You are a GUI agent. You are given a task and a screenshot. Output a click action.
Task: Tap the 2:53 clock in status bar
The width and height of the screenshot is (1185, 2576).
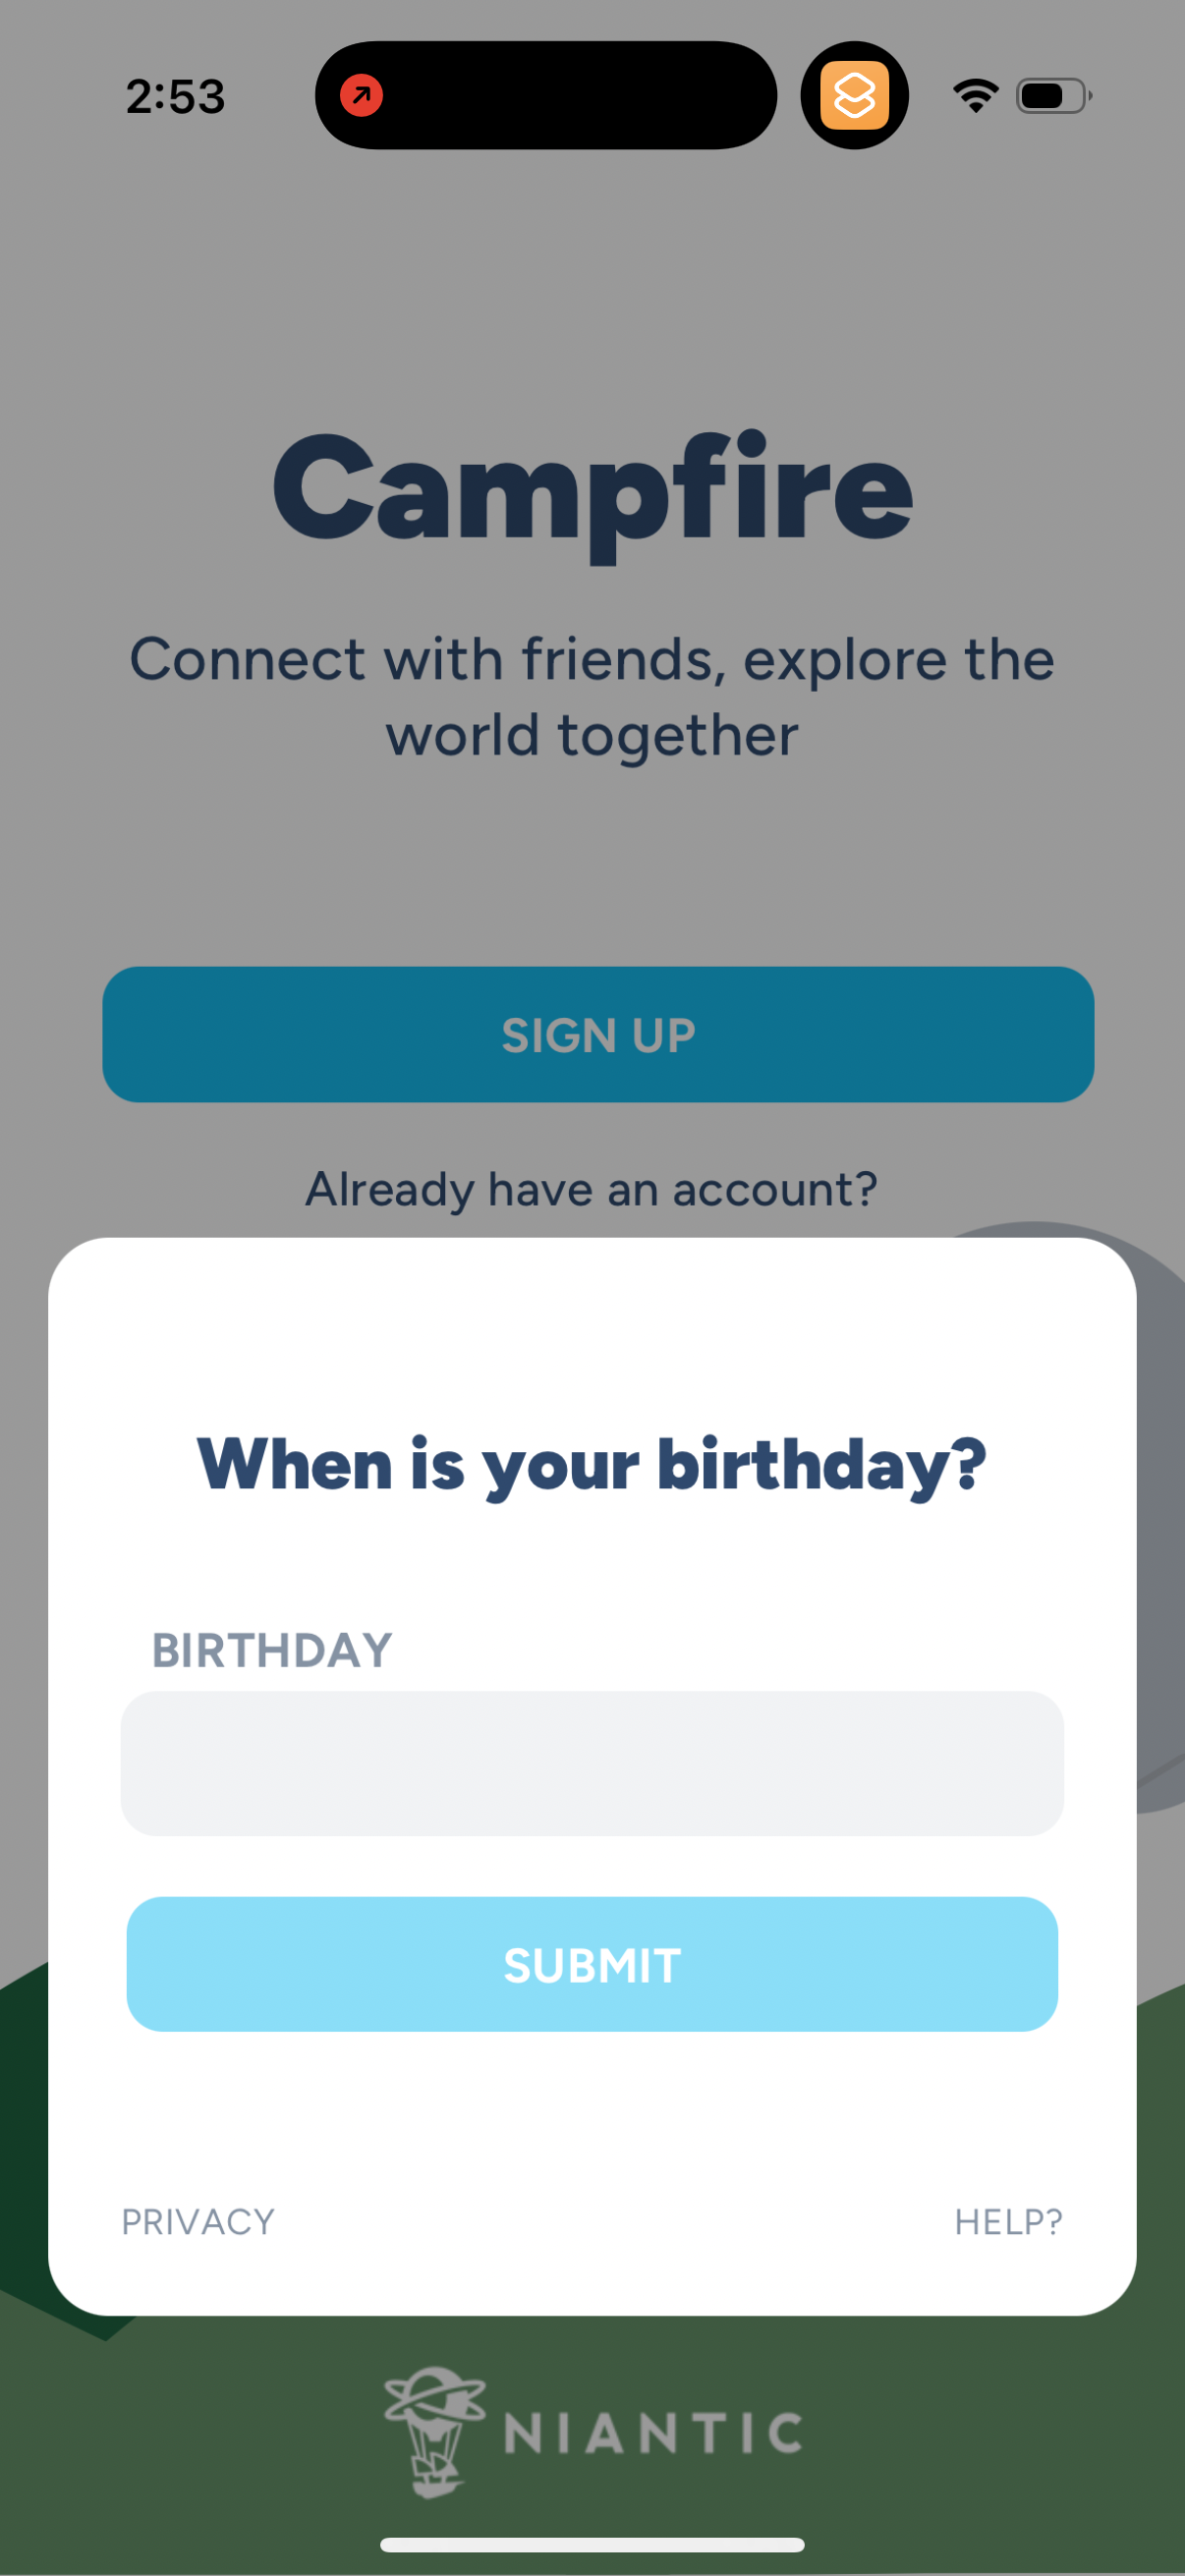click(175, 97)
